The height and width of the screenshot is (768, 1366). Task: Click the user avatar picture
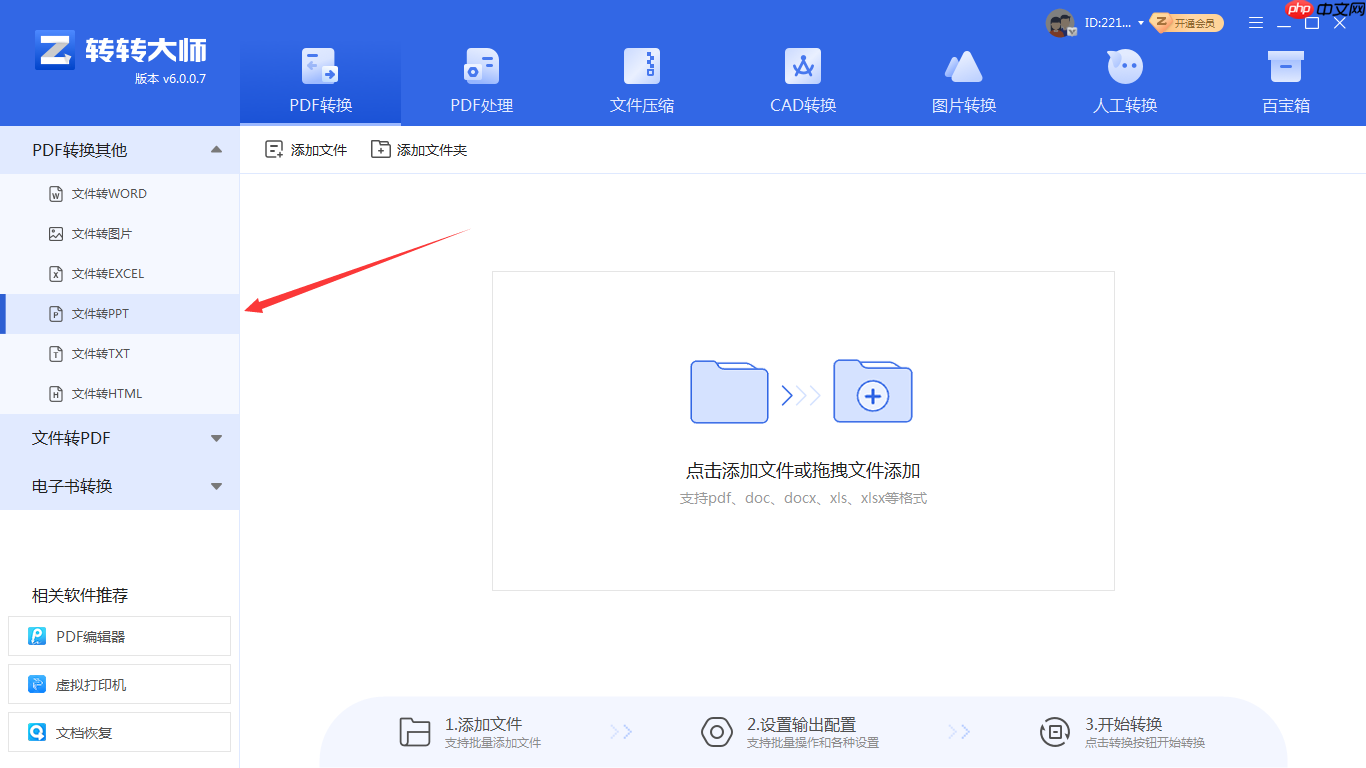(x=1060, y=22)
